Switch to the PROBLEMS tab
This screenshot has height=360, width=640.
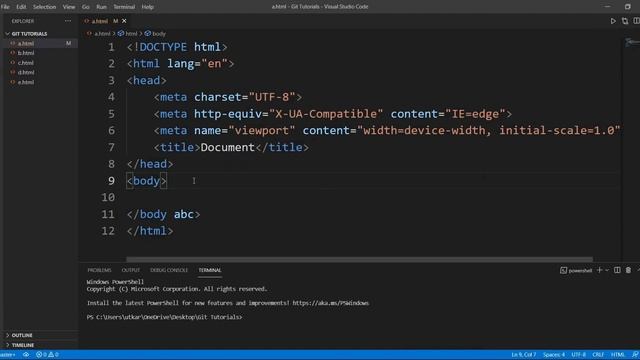point(99,270)
